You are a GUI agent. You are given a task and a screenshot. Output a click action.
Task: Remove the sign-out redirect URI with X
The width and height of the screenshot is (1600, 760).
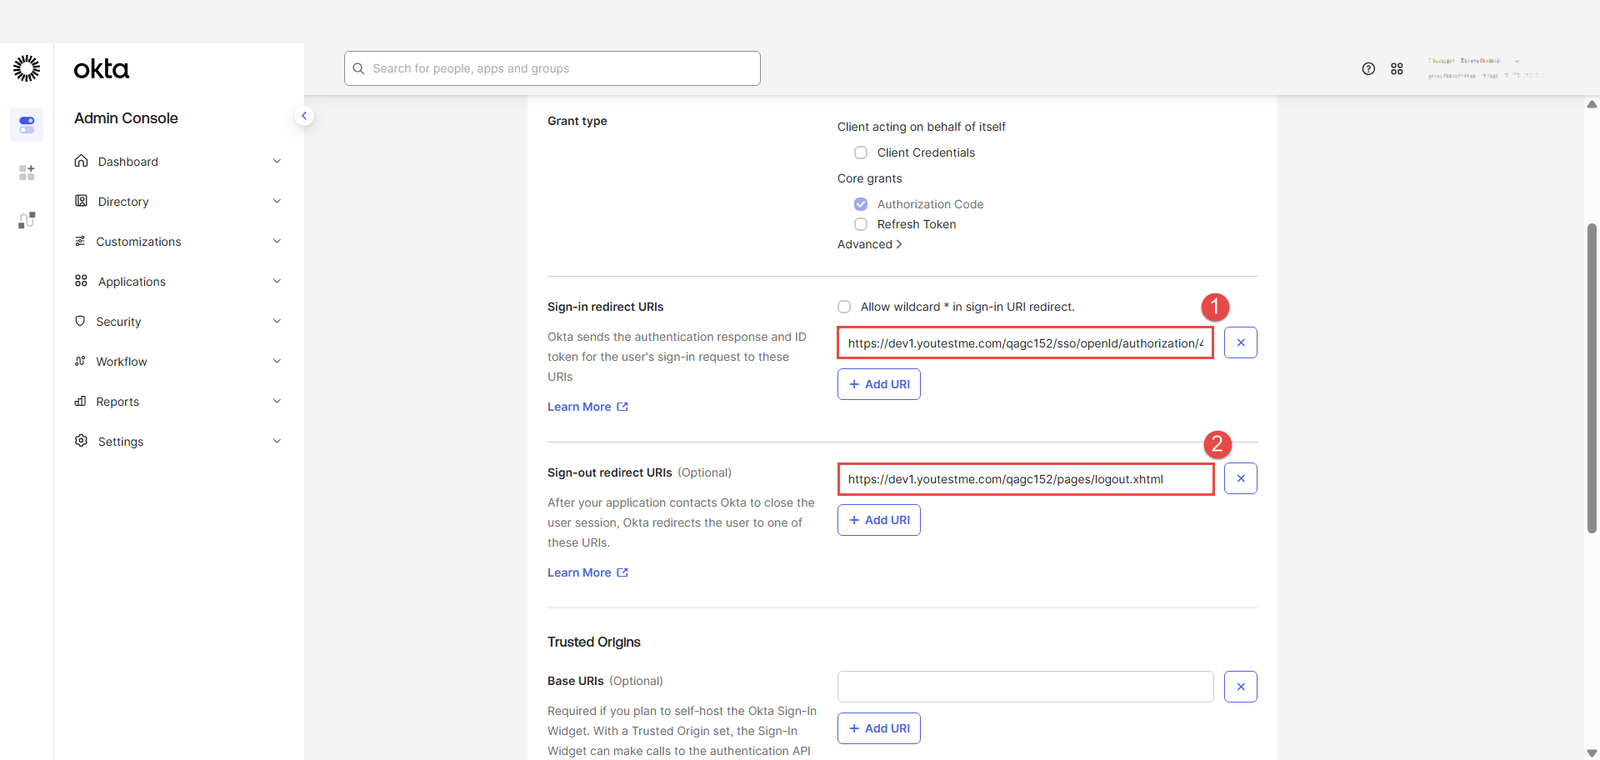[x=1240, y=479]
